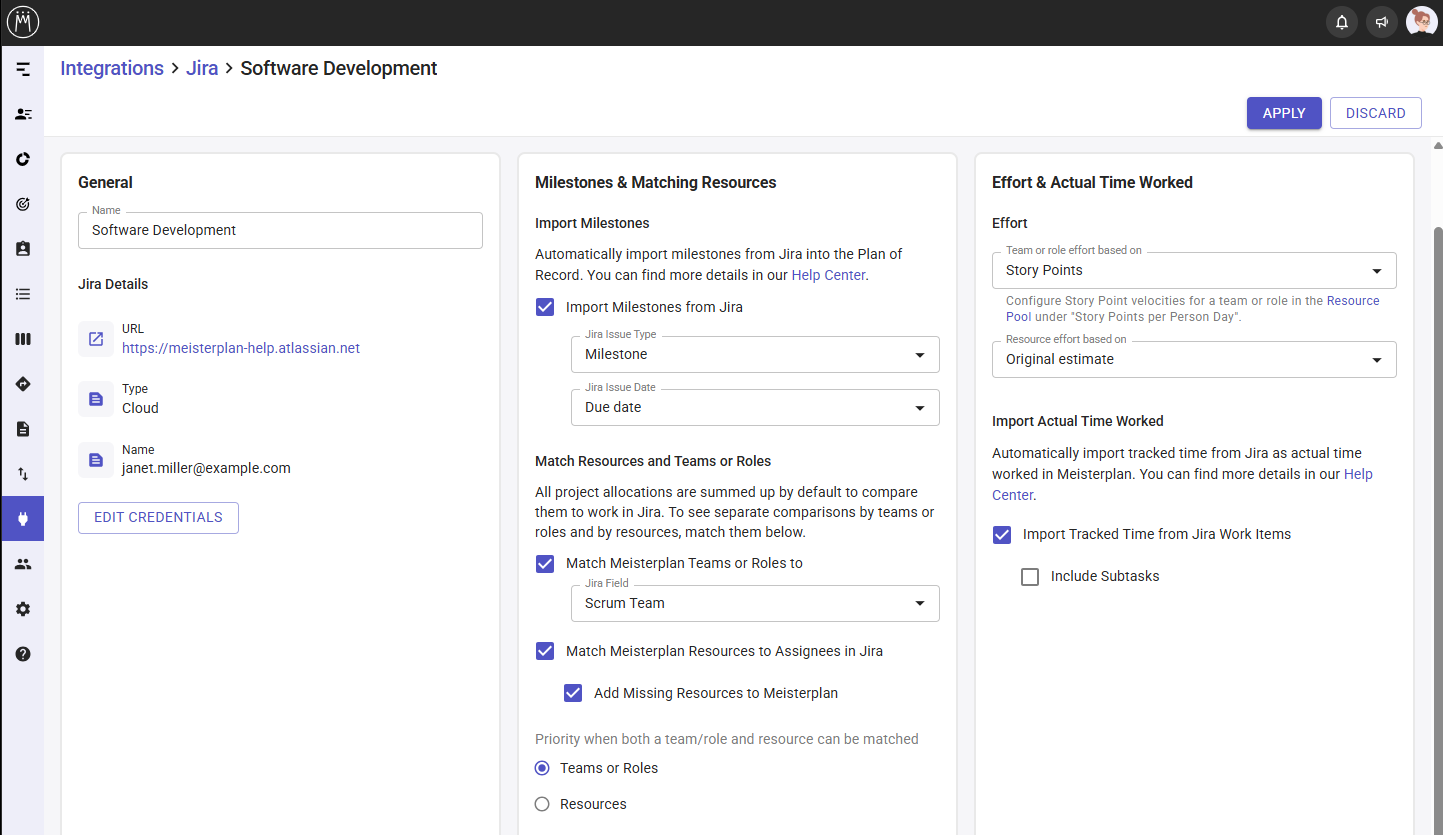Open Resource effort based on dropdown

[x=1194, y=359]
